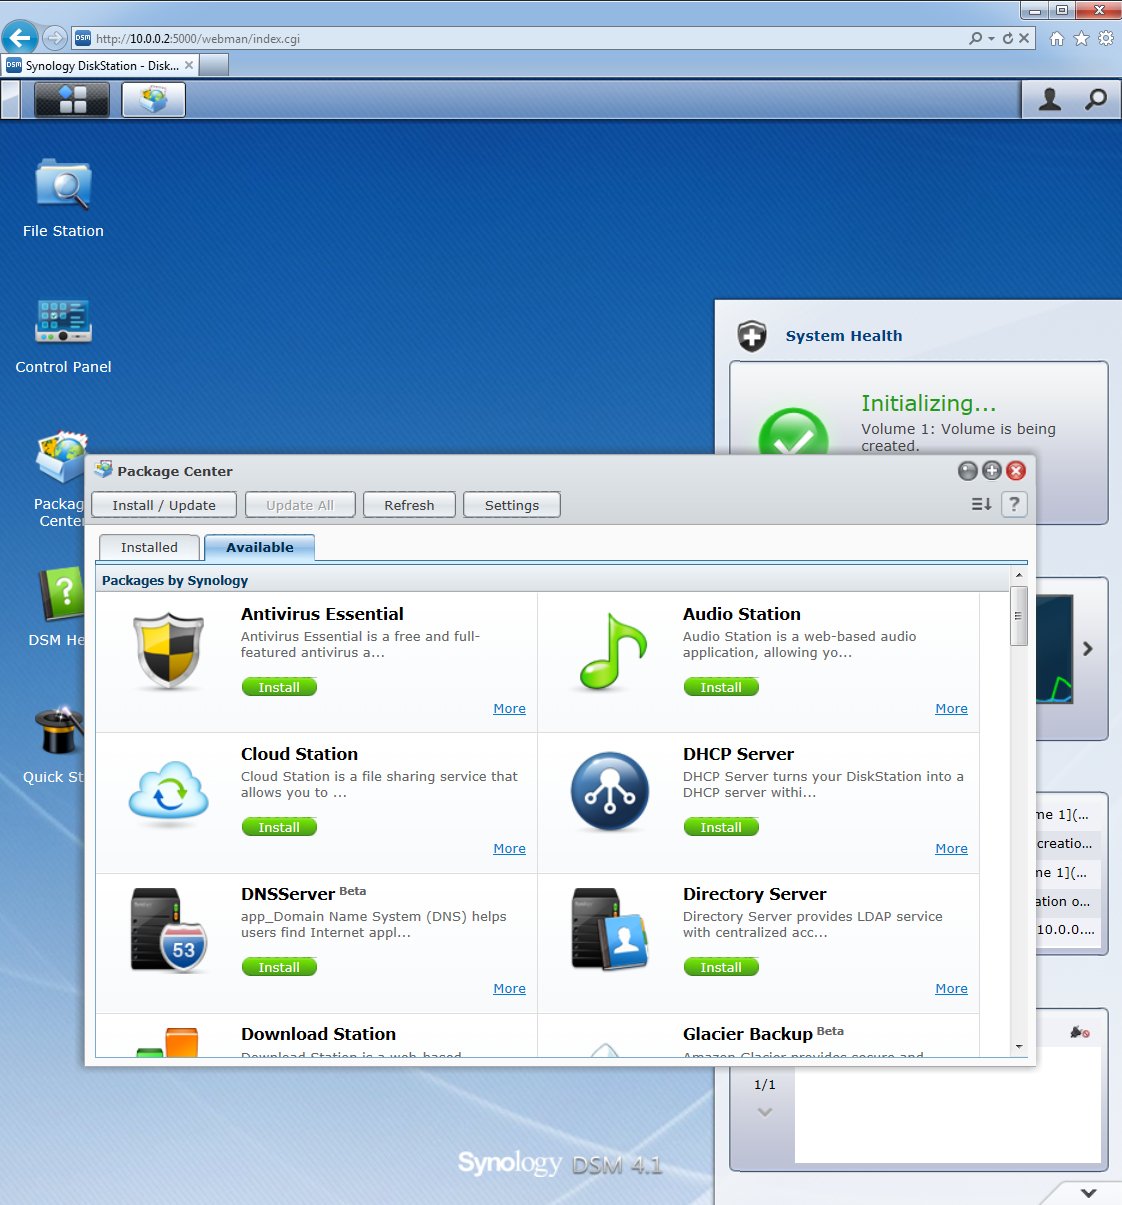This screenshot has width=1122, height=1205.
Task: Select the Available tab
Action: pyautogui.click(x=259, y=548)
